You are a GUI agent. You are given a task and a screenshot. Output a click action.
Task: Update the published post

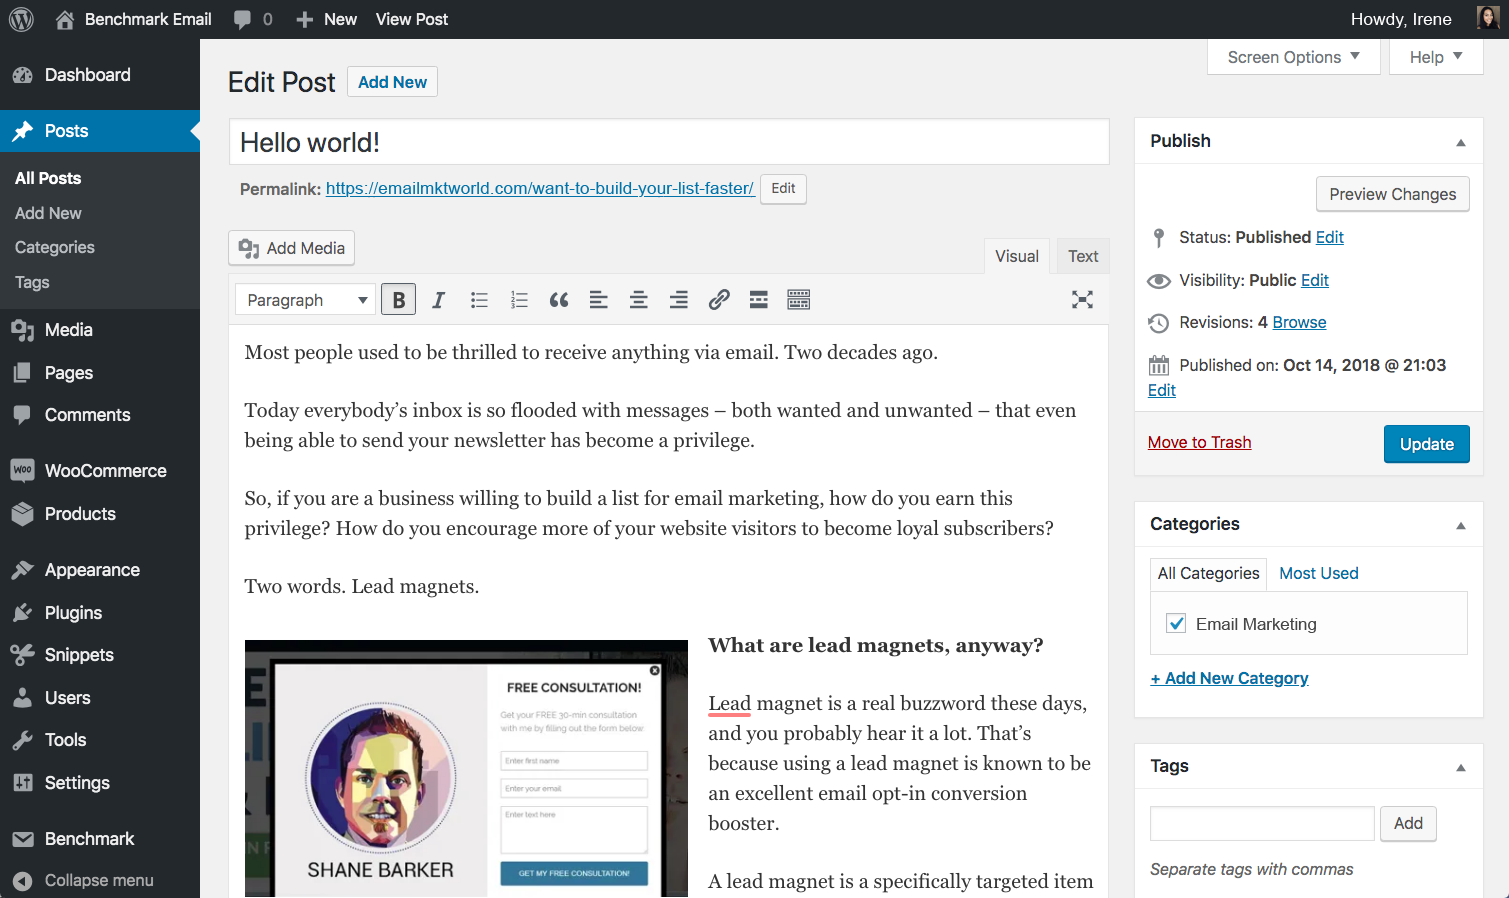[x=1426, y=444]
